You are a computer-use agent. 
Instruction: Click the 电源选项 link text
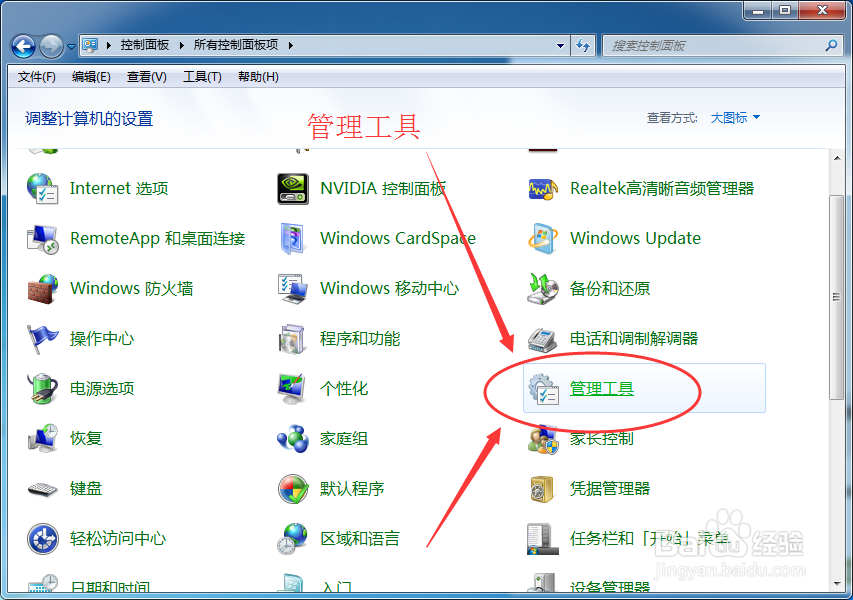click(x=102, y=389)
